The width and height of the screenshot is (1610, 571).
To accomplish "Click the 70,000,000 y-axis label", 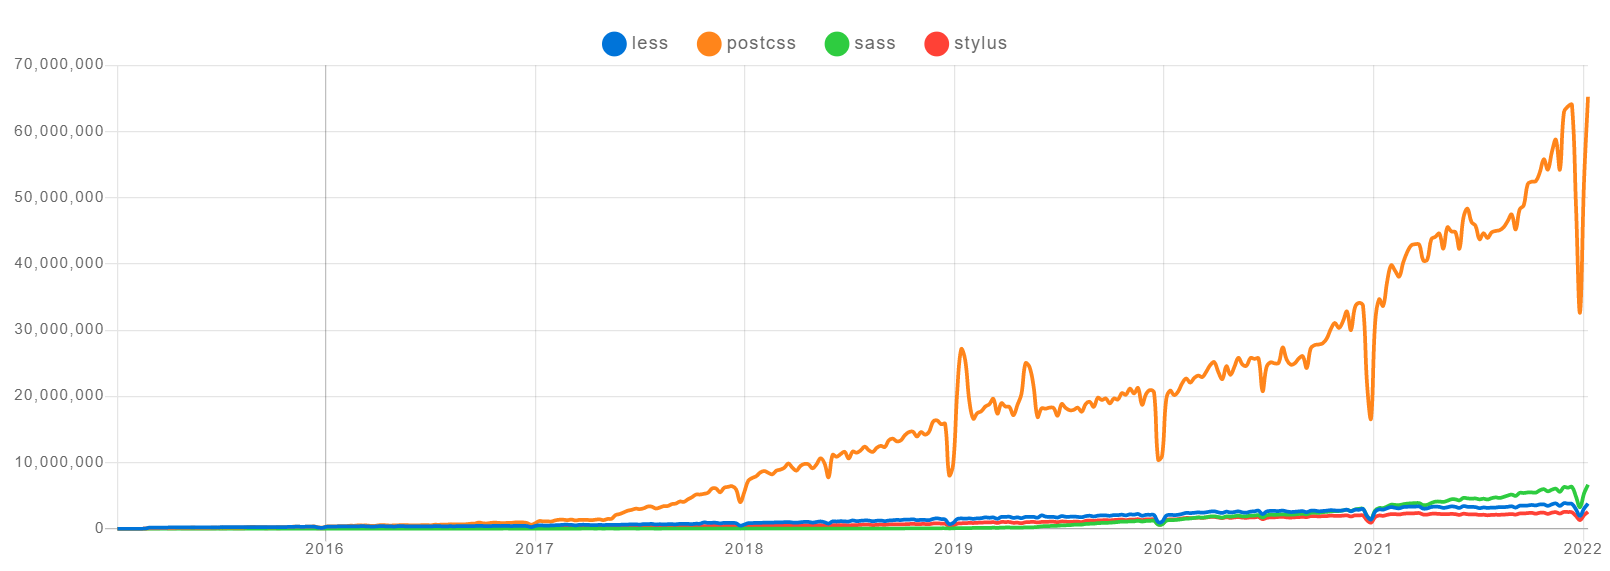I will coord(59,65).
